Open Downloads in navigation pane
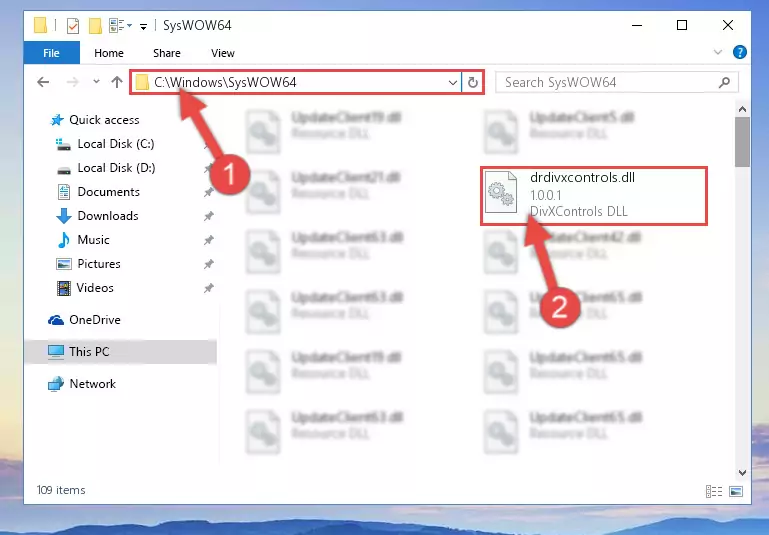The width and height of the screenshot is (769, 535). point(108,216)
